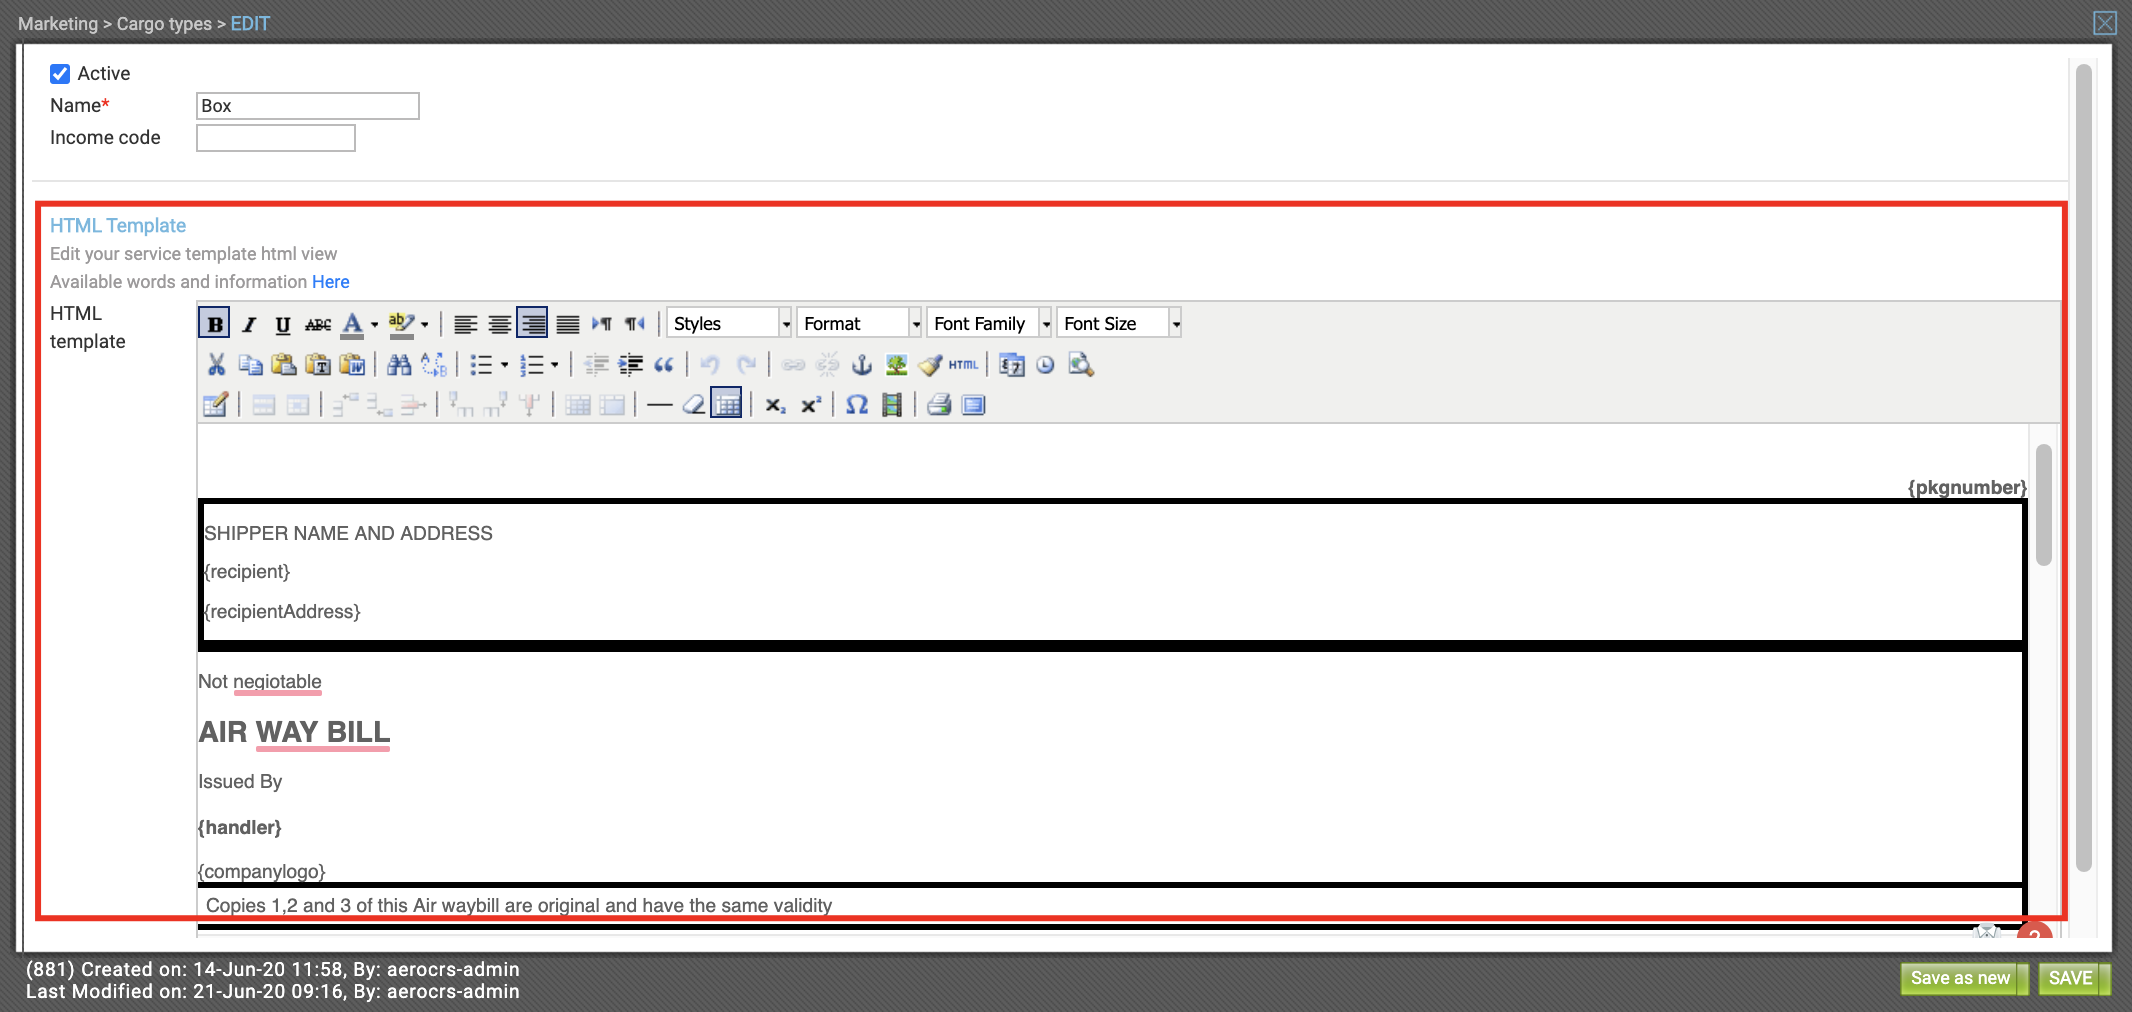Image resolution: width=2132 pixels, height=1012 pixels.
Task: Apply text color with the A swatch
Action: coord(352,324)
